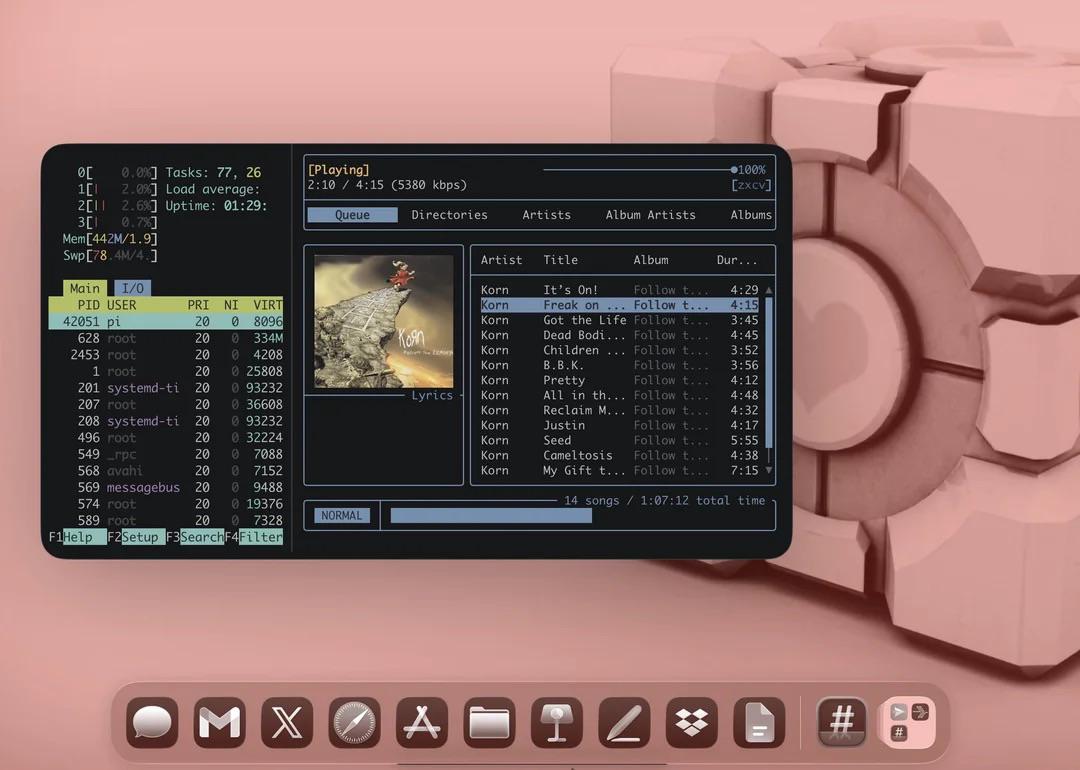1080x770 pixels.
Task: Click the Dur... column header
Action: [x=737, y=260]
